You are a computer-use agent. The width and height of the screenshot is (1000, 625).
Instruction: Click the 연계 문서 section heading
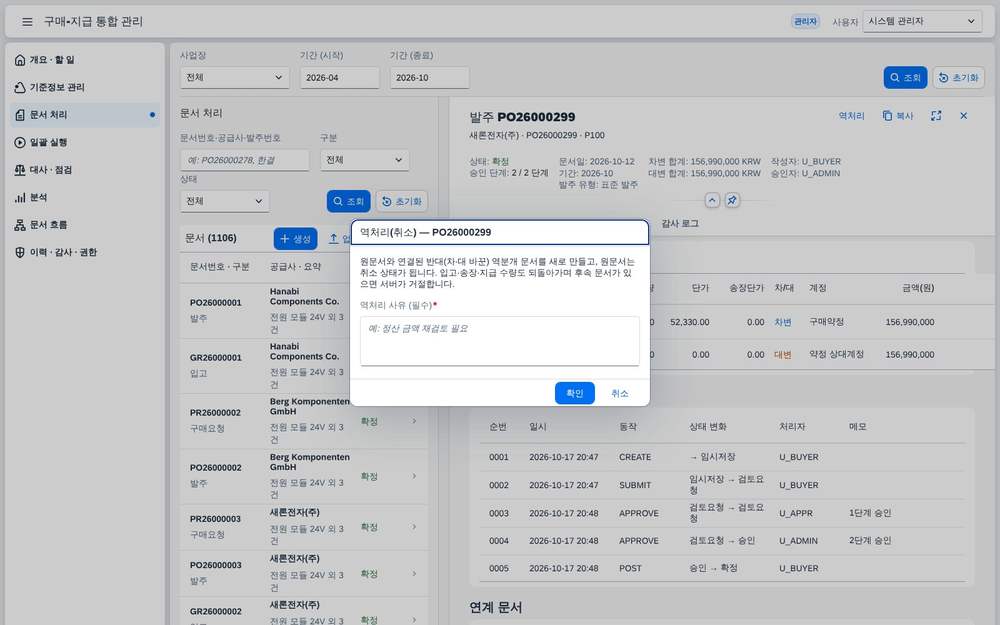click(x=495, y=607)
